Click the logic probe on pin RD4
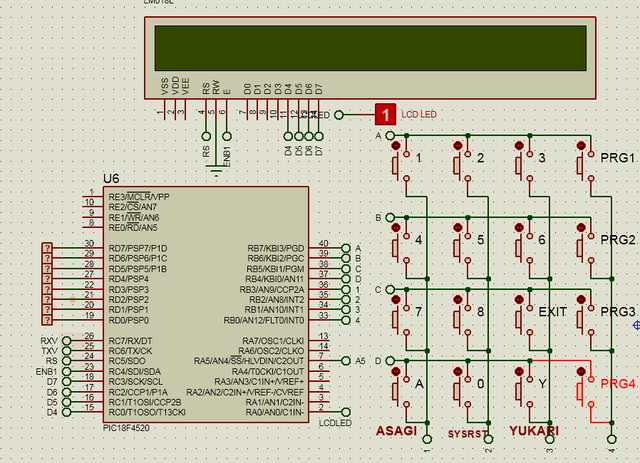Viewport: 640px width, 463px height. [47, 279]
